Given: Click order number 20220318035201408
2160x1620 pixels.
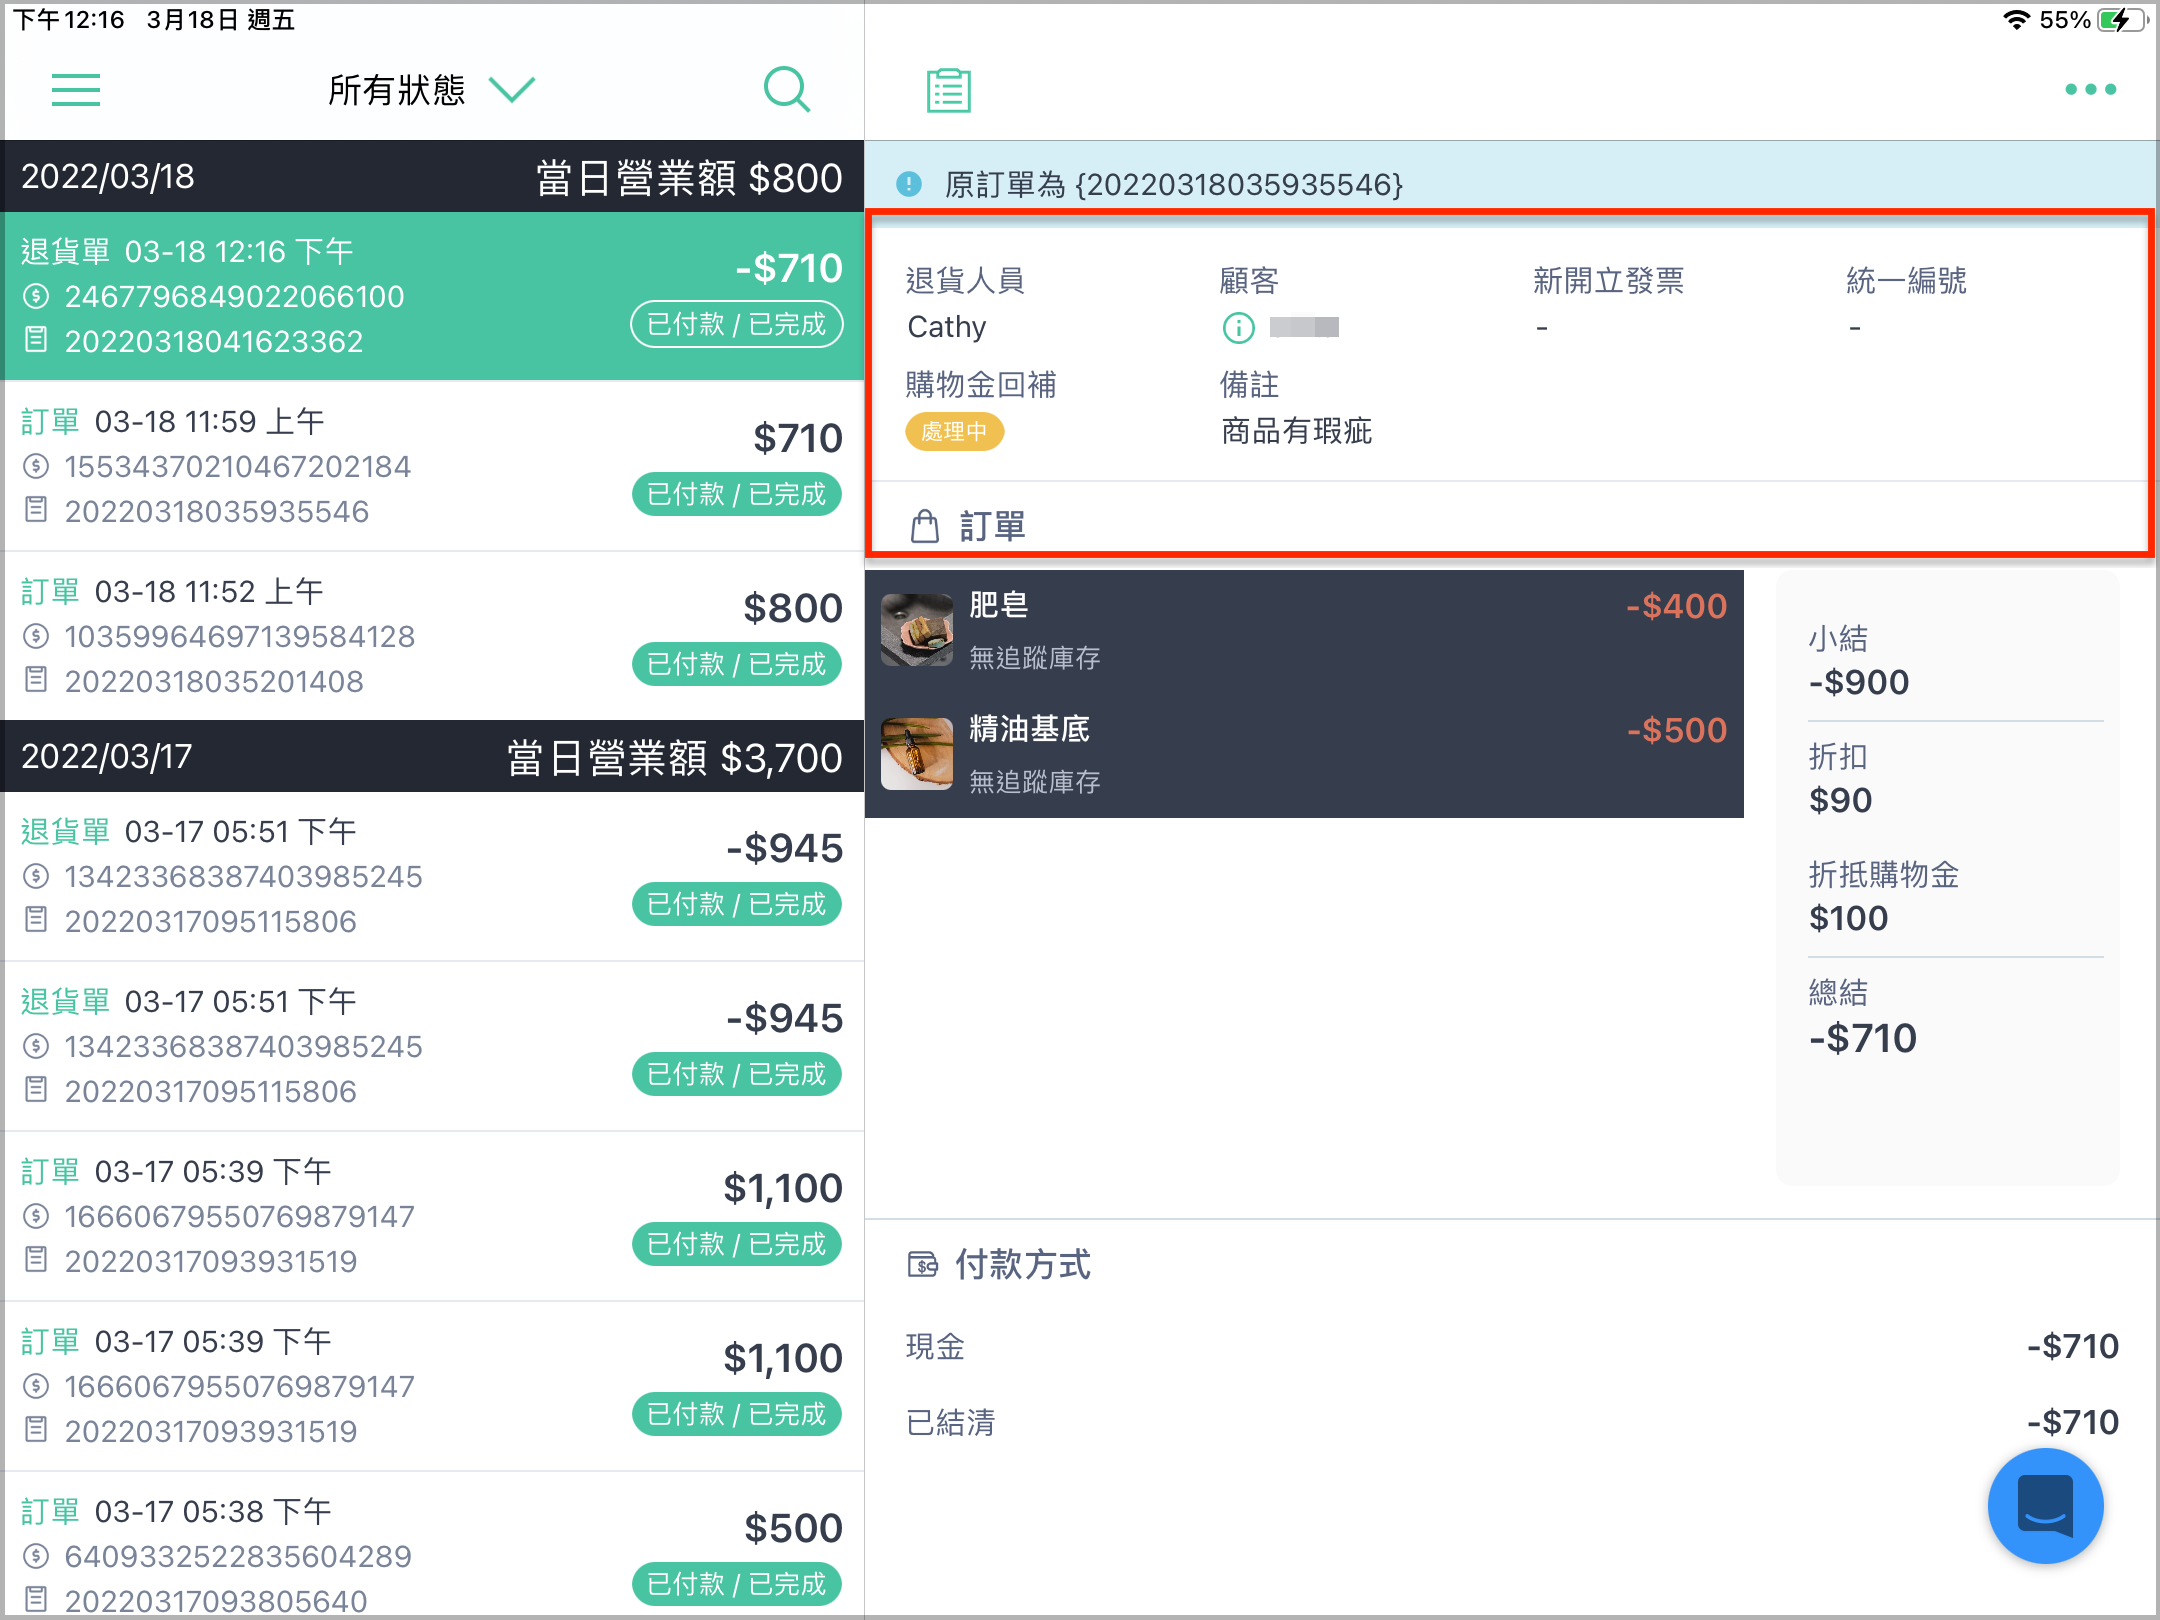Looking at the screenshot, I should pos(214,681).
